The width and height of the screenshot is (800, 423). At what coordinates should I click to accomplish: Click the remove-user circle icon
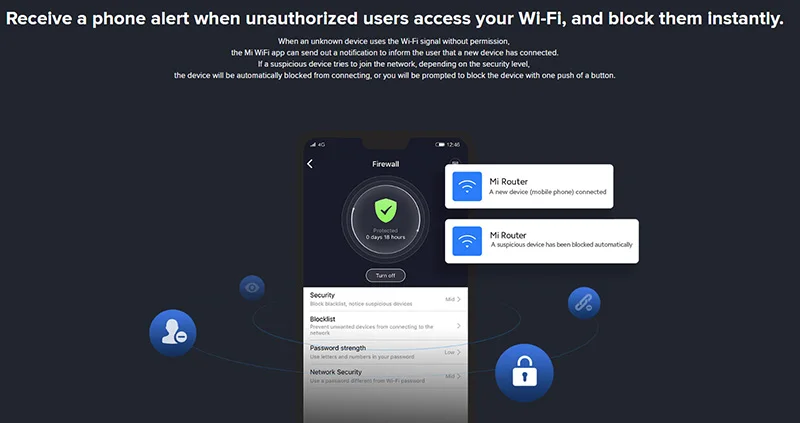[173, 333]
